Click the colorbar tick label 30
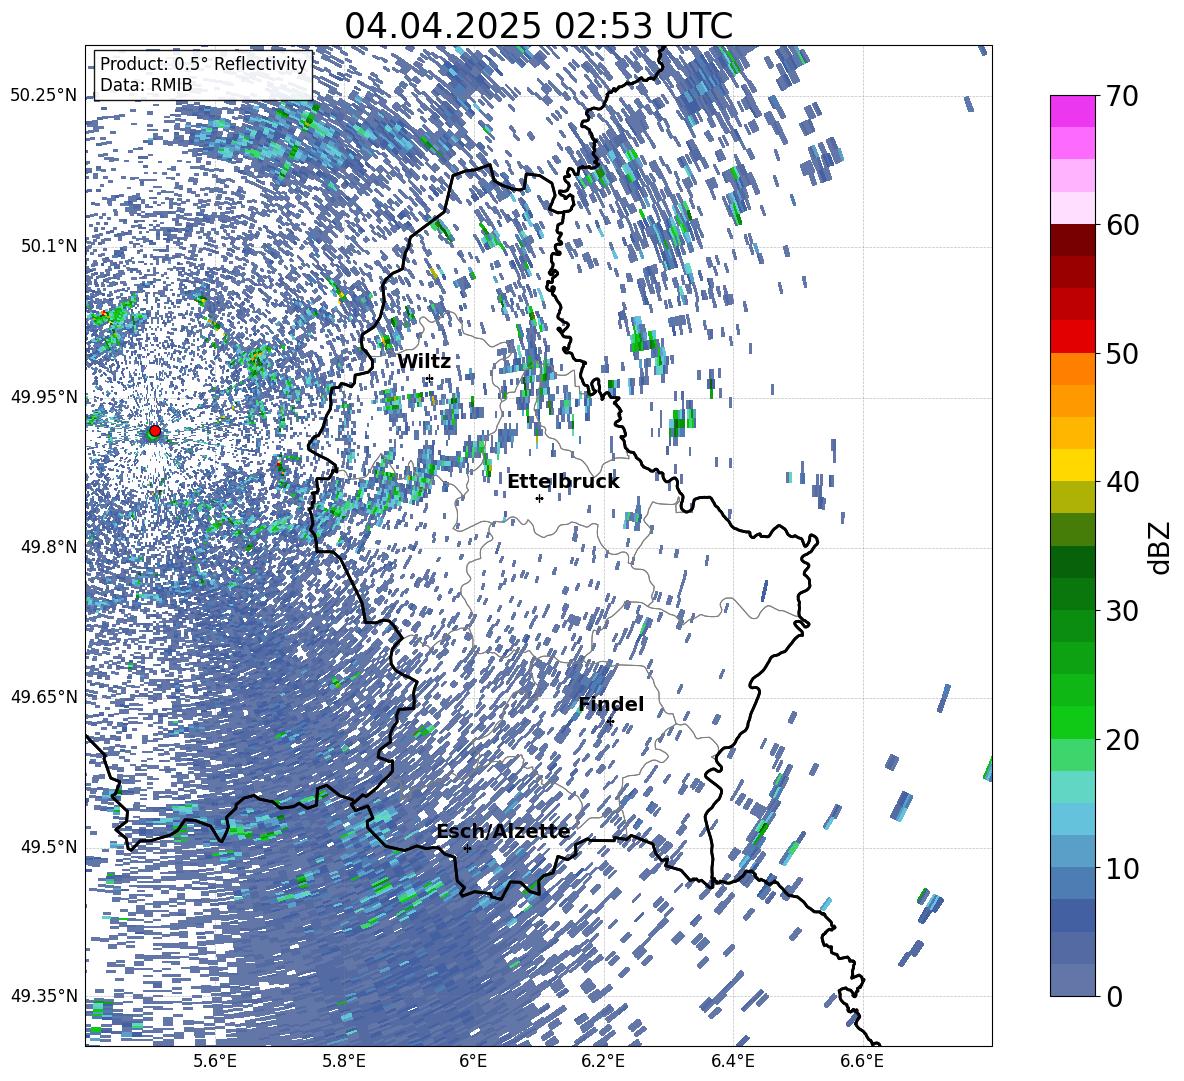This screenshot has width=1184, height=1081. click(x=1122, y=611)
